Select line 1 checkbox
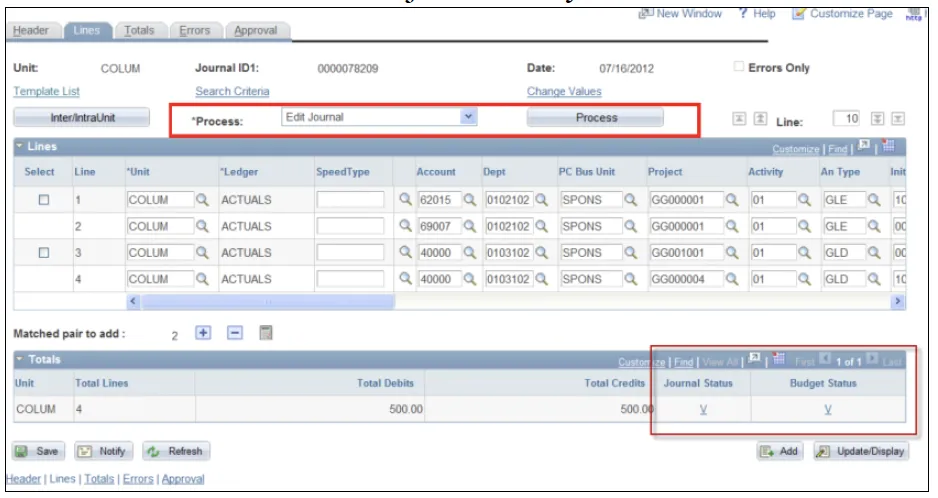This screenshot has width=938, height=498. point(44,200)
